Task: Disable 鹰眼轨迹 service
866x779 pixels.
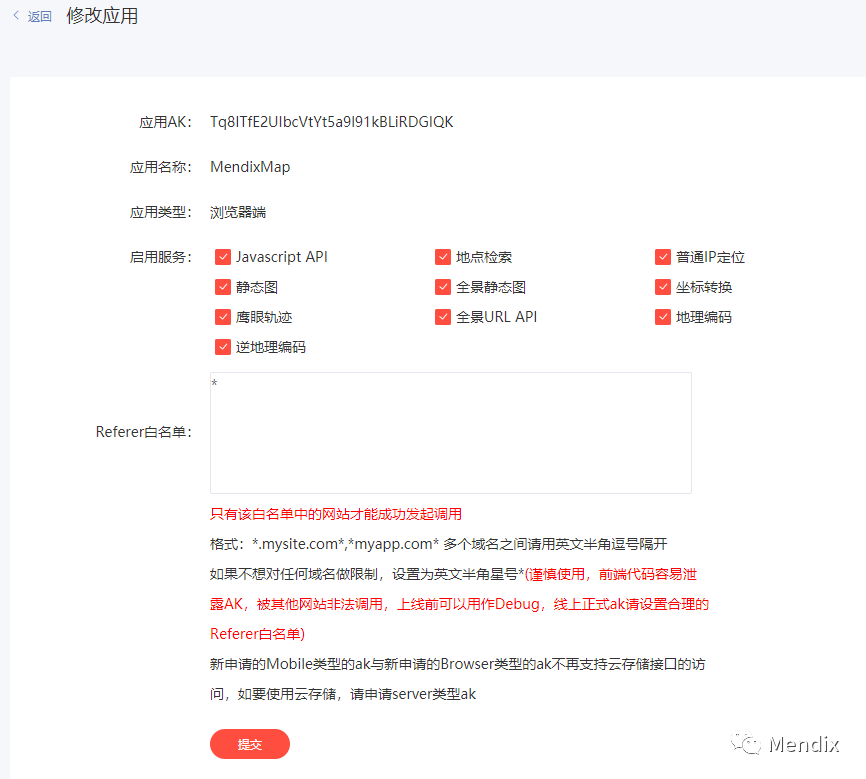Action: click(x=223, y=317)
